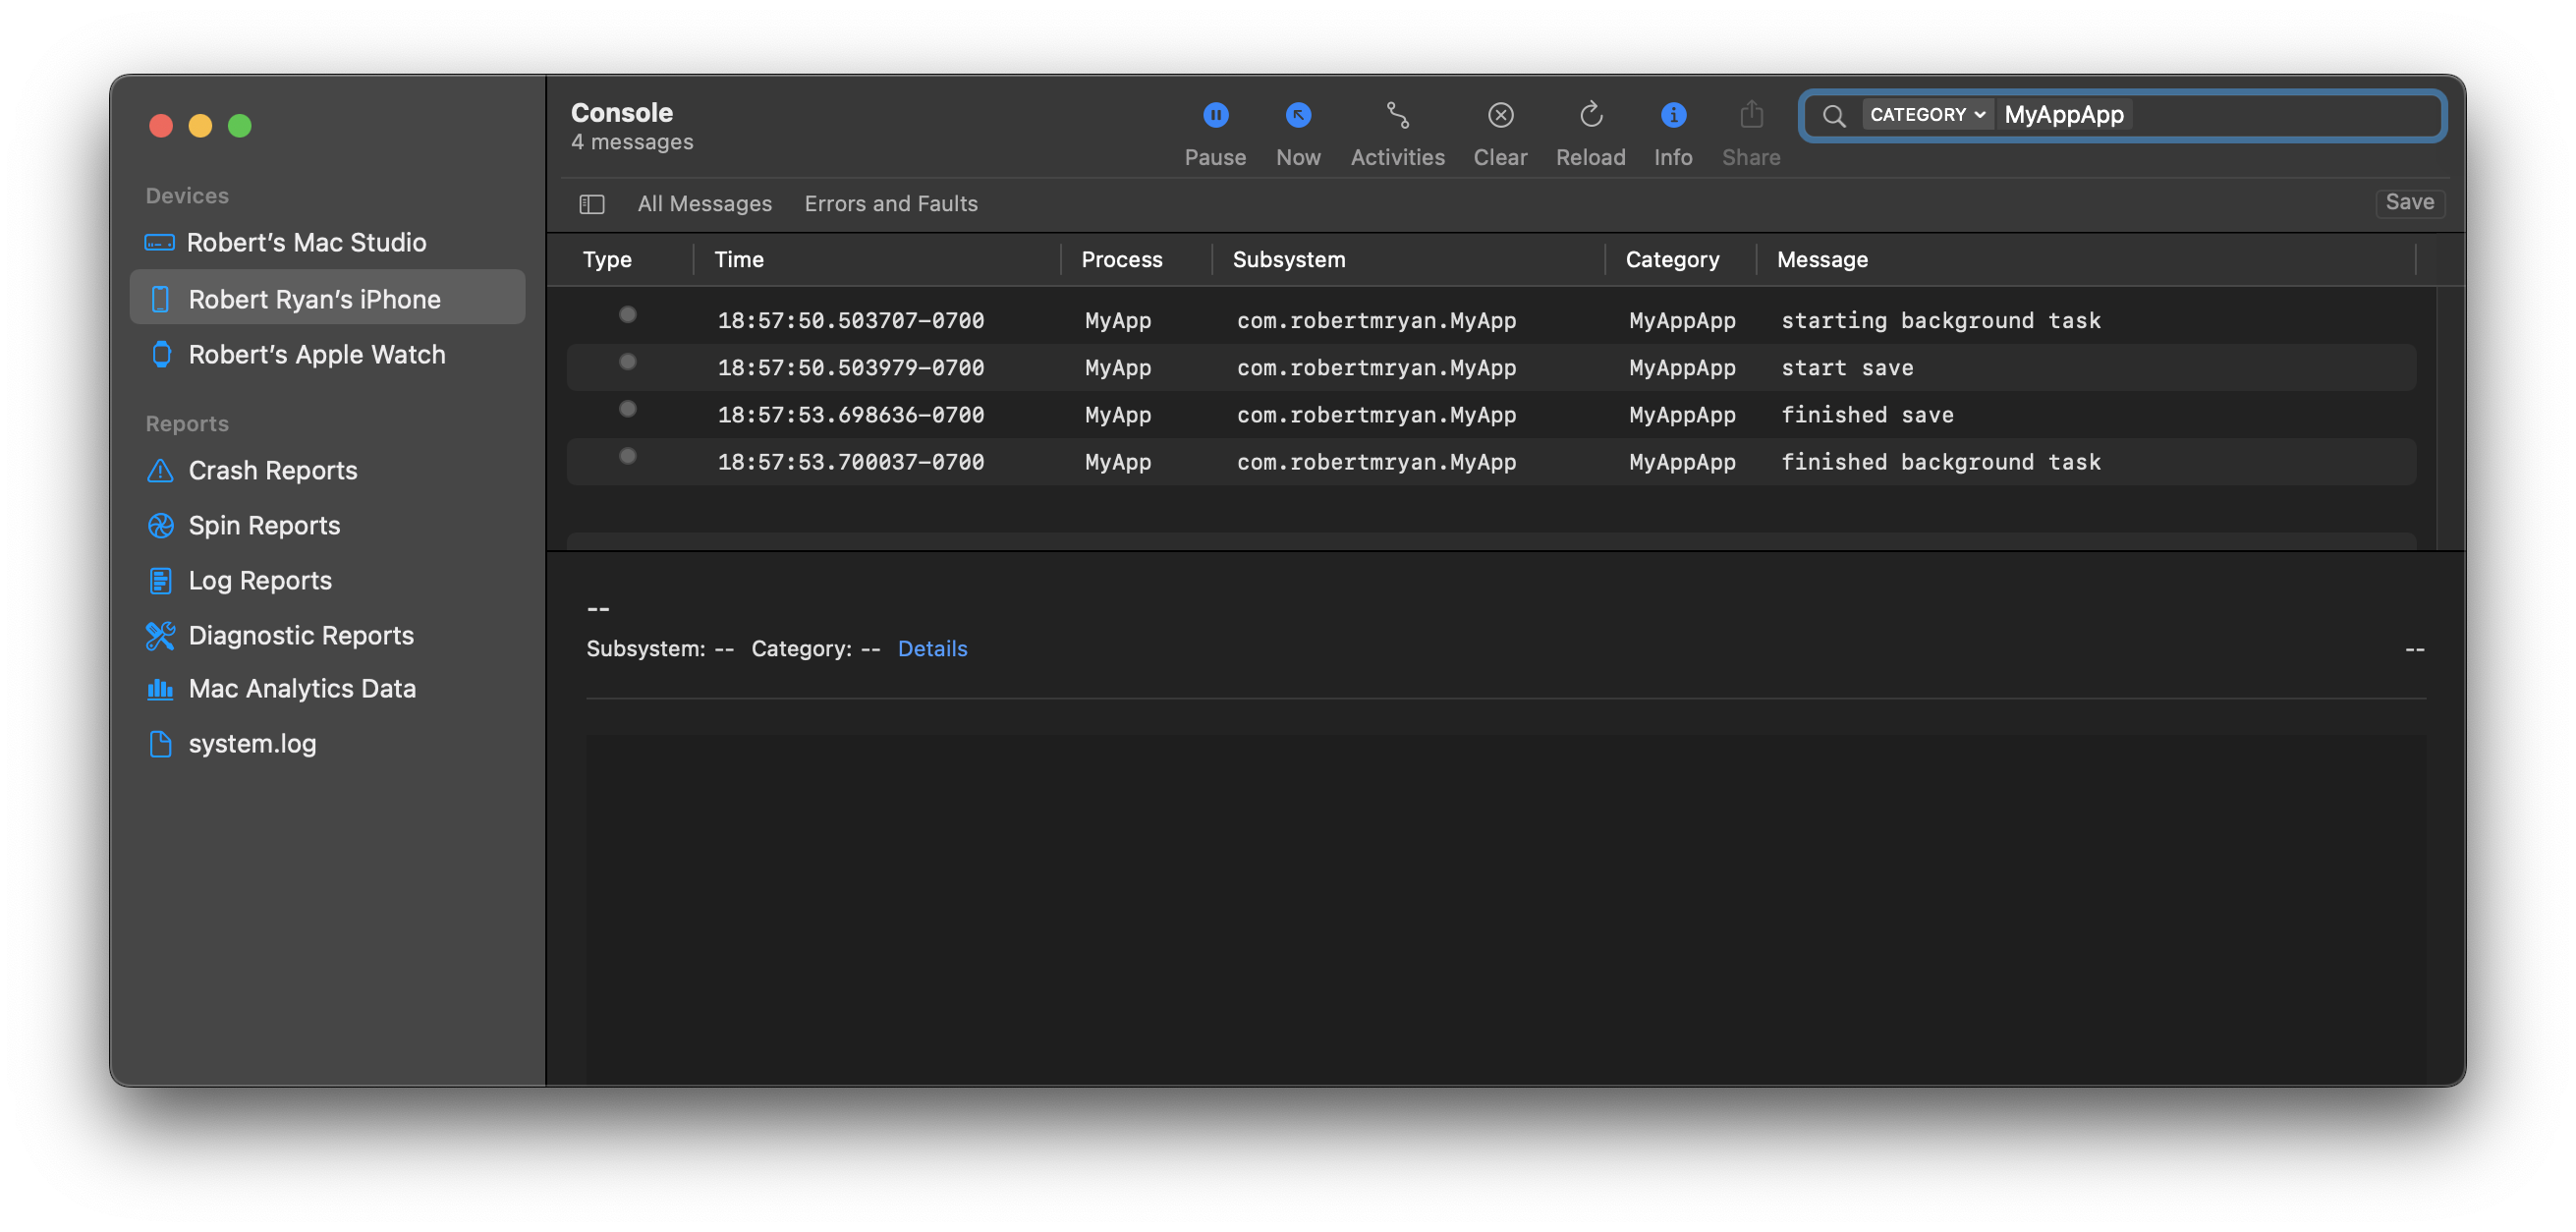Click type dot of 'start save' row
The image size is (2576, 1232).
(x=628, y=362)
